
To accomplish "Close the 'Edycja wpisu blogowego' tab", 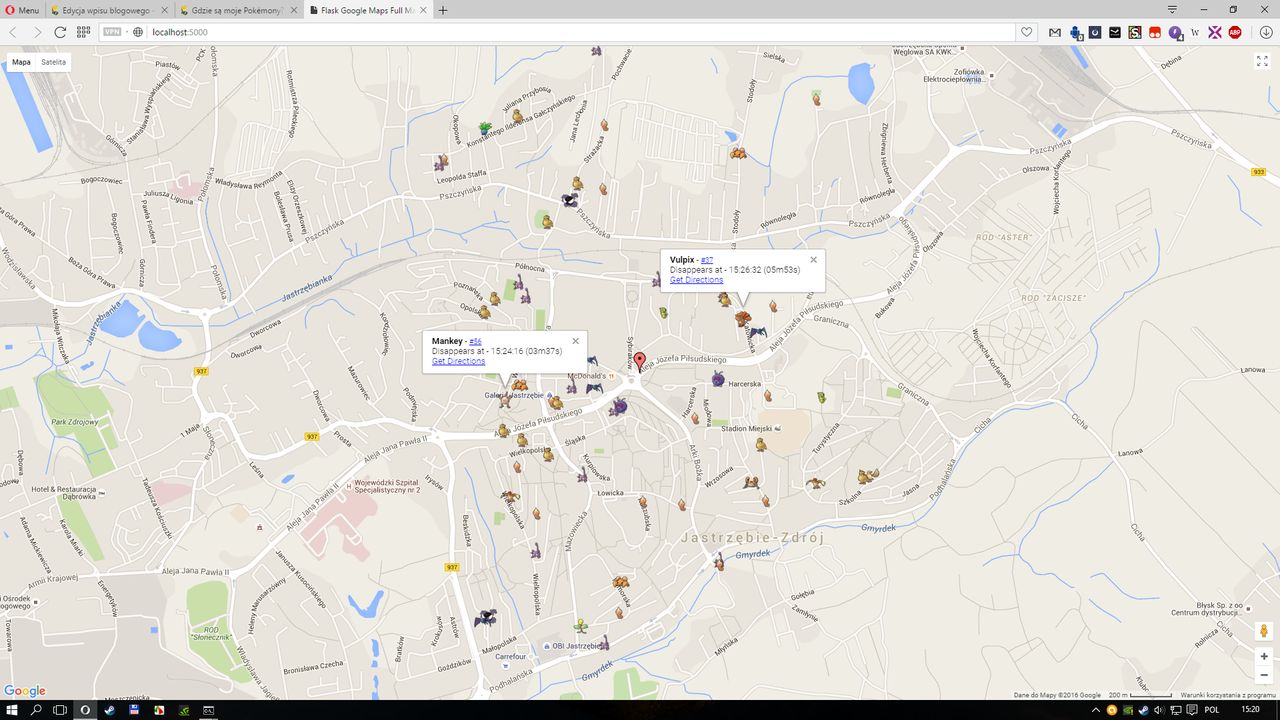I will pyautogui.click(x=164, y=10).
